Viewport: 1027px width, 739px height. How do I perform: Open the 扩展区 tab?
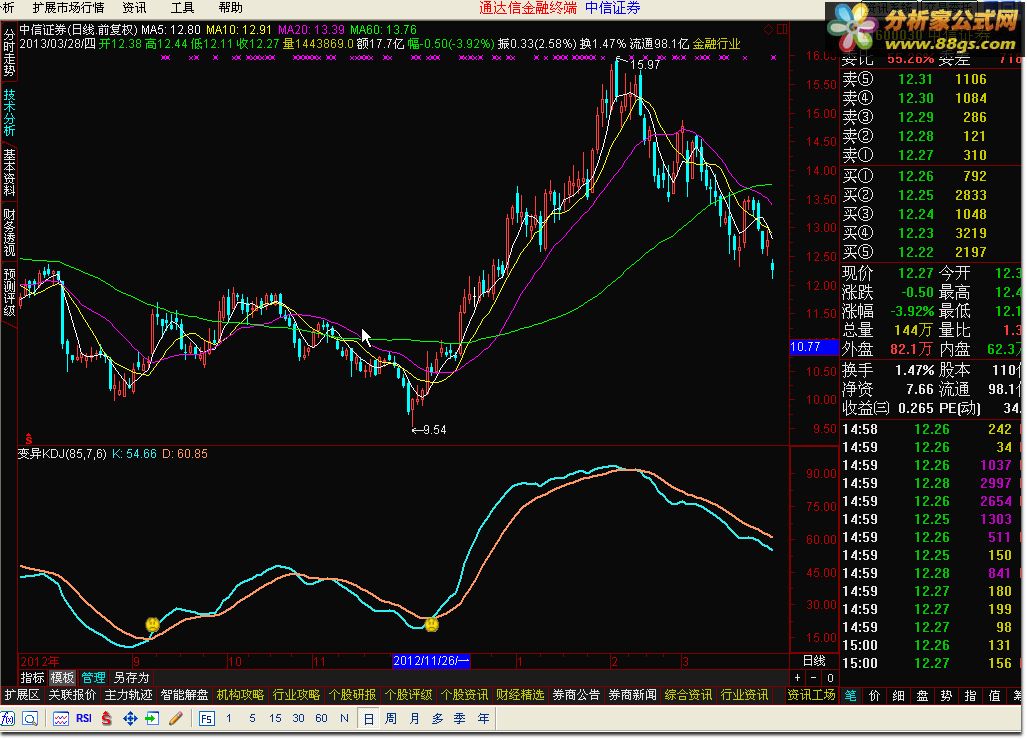[x=22, y=695]
